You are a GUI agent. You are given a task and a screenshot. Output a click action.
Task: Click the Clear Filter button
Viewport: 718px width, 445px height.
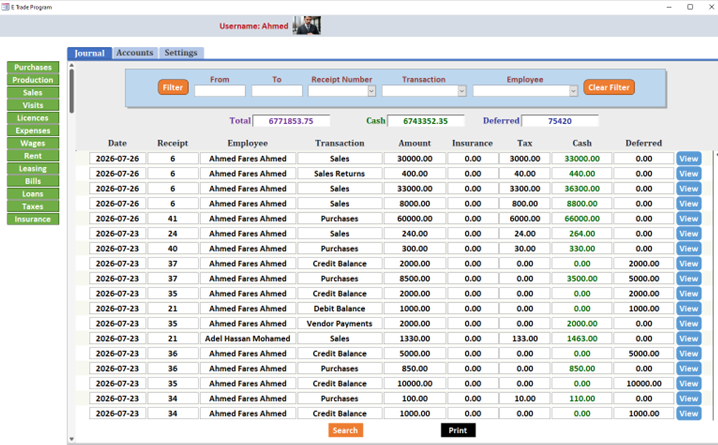click(x=609, y=87)
